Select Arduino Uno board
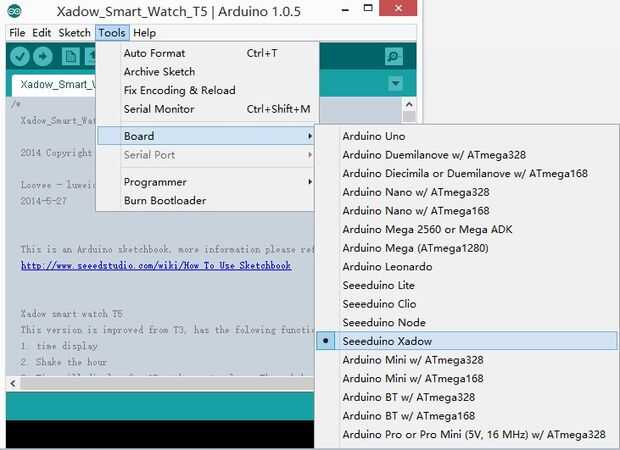The image size is (620, 450). click(467, 136)
